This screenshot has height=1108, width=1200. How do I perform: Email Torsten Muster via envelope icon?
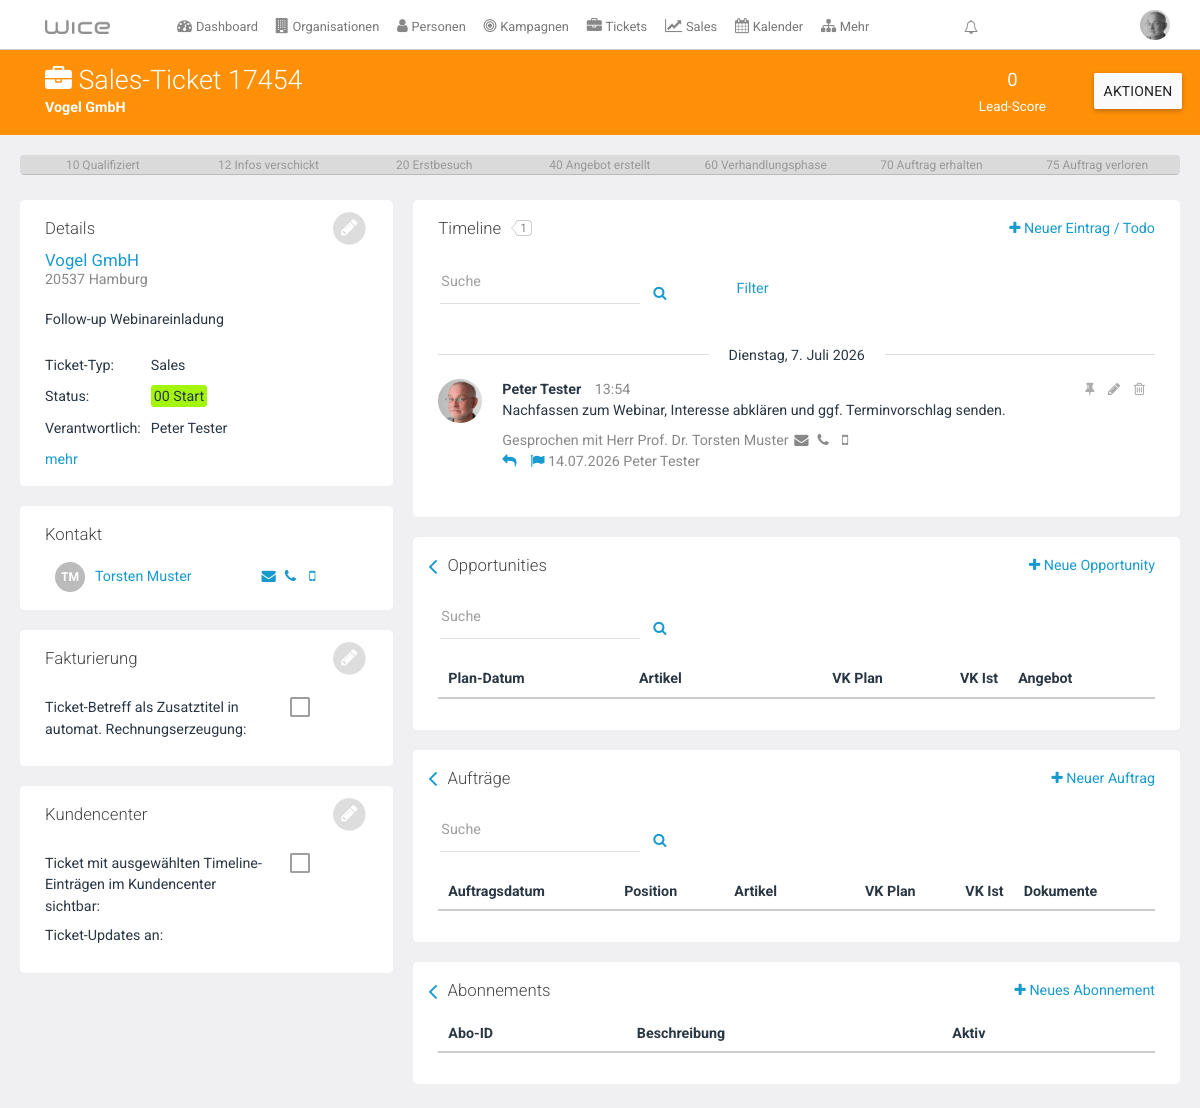click(x=268, y=576)
